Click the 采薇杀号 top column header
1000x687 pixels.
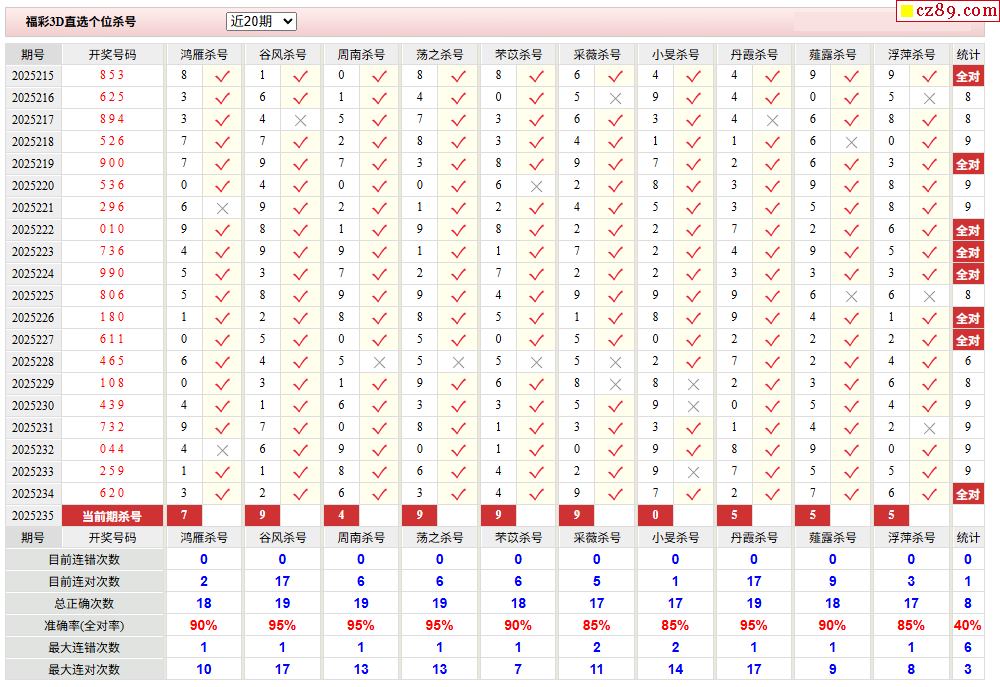(x=597, y=55)
